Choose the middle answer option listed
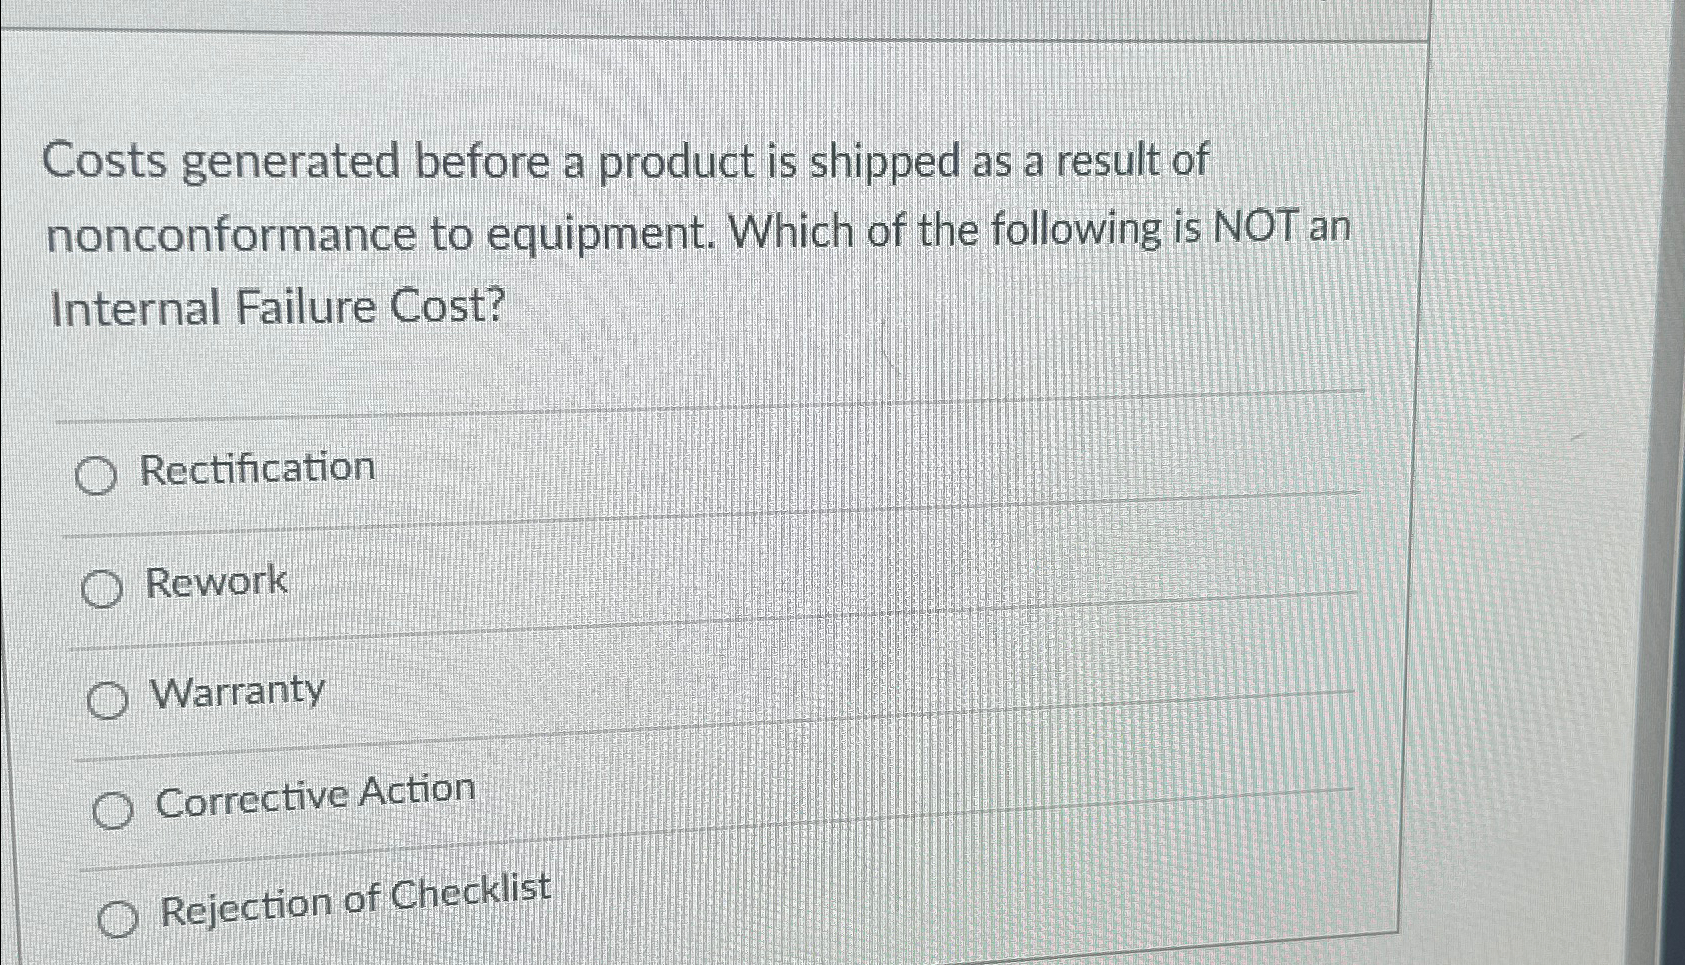 [109, 700]
